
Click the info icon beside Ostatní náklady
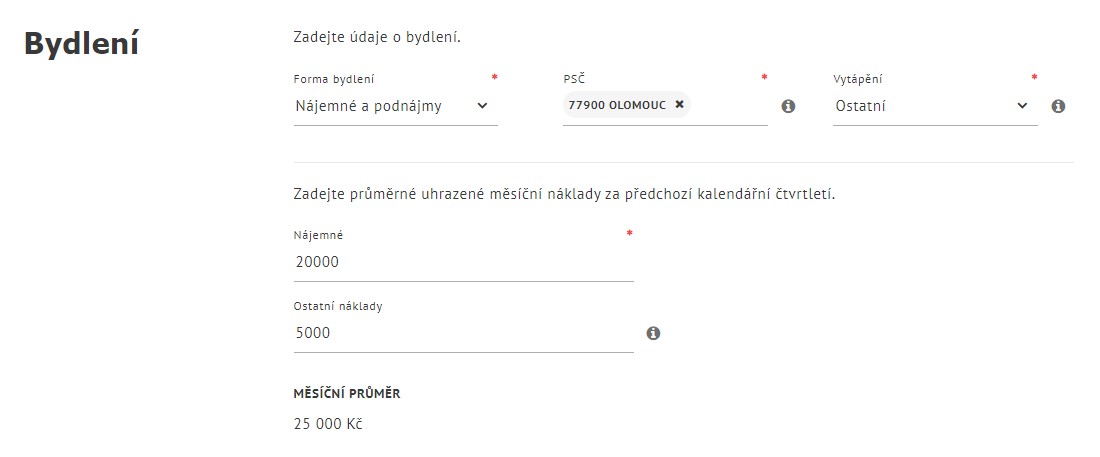(x=653, y=333)
